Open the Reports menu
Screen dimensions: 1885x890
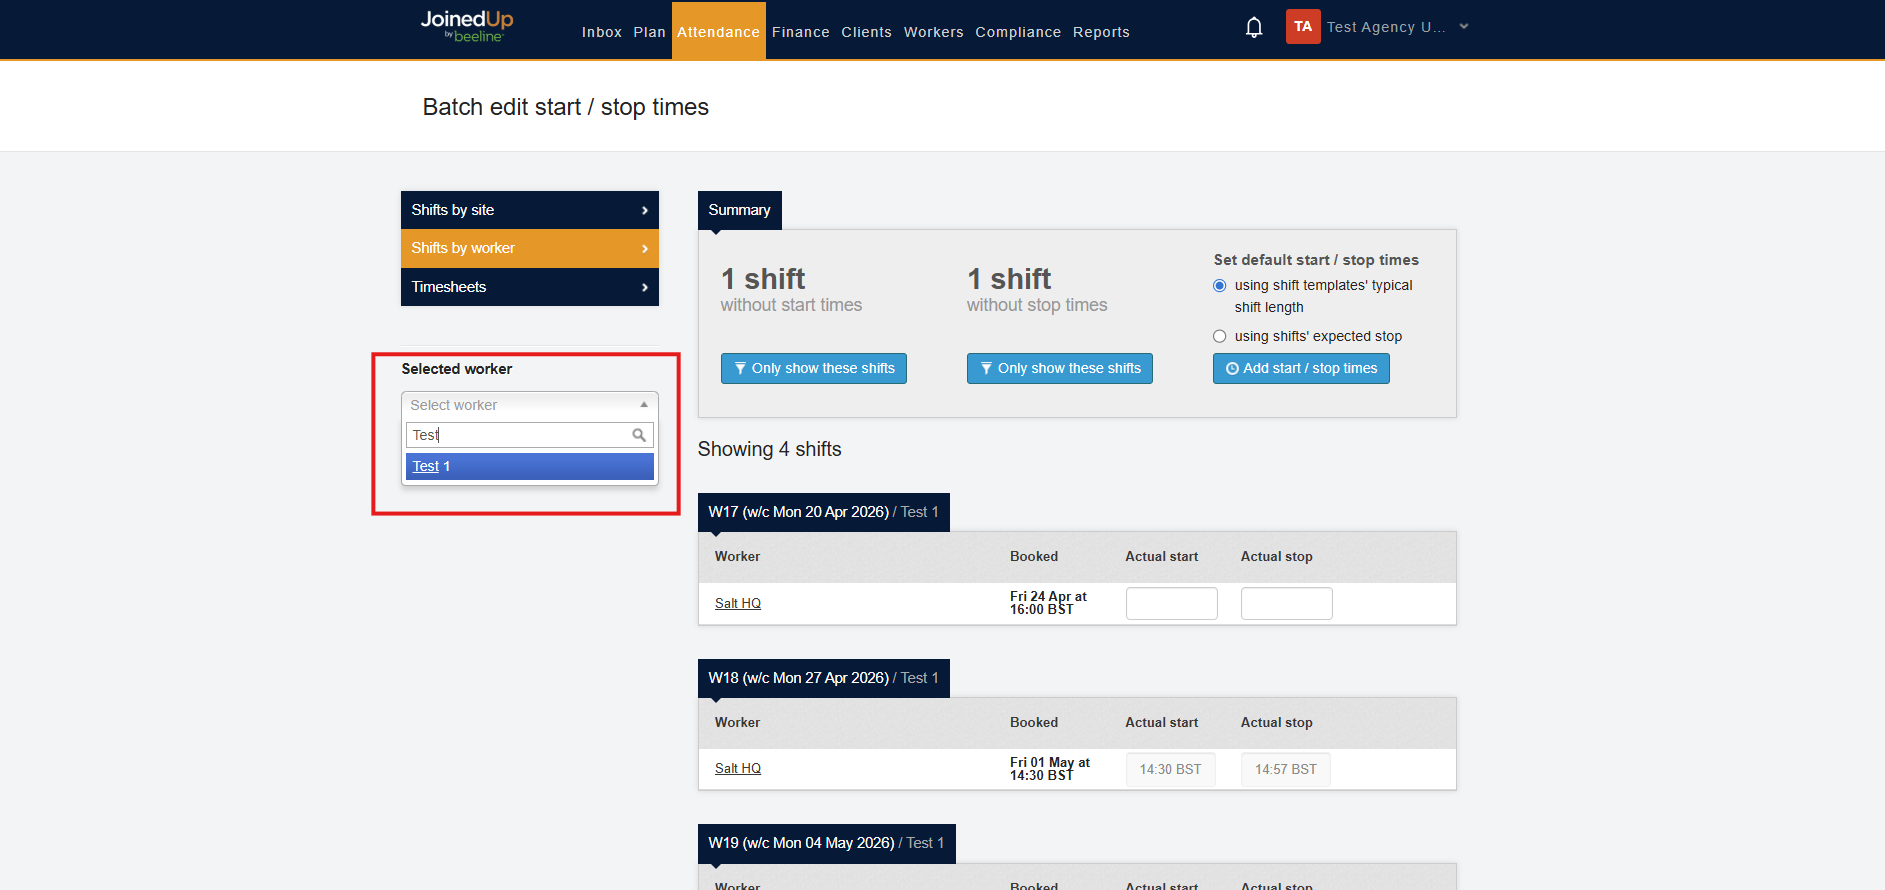[x=1101, y=32]
